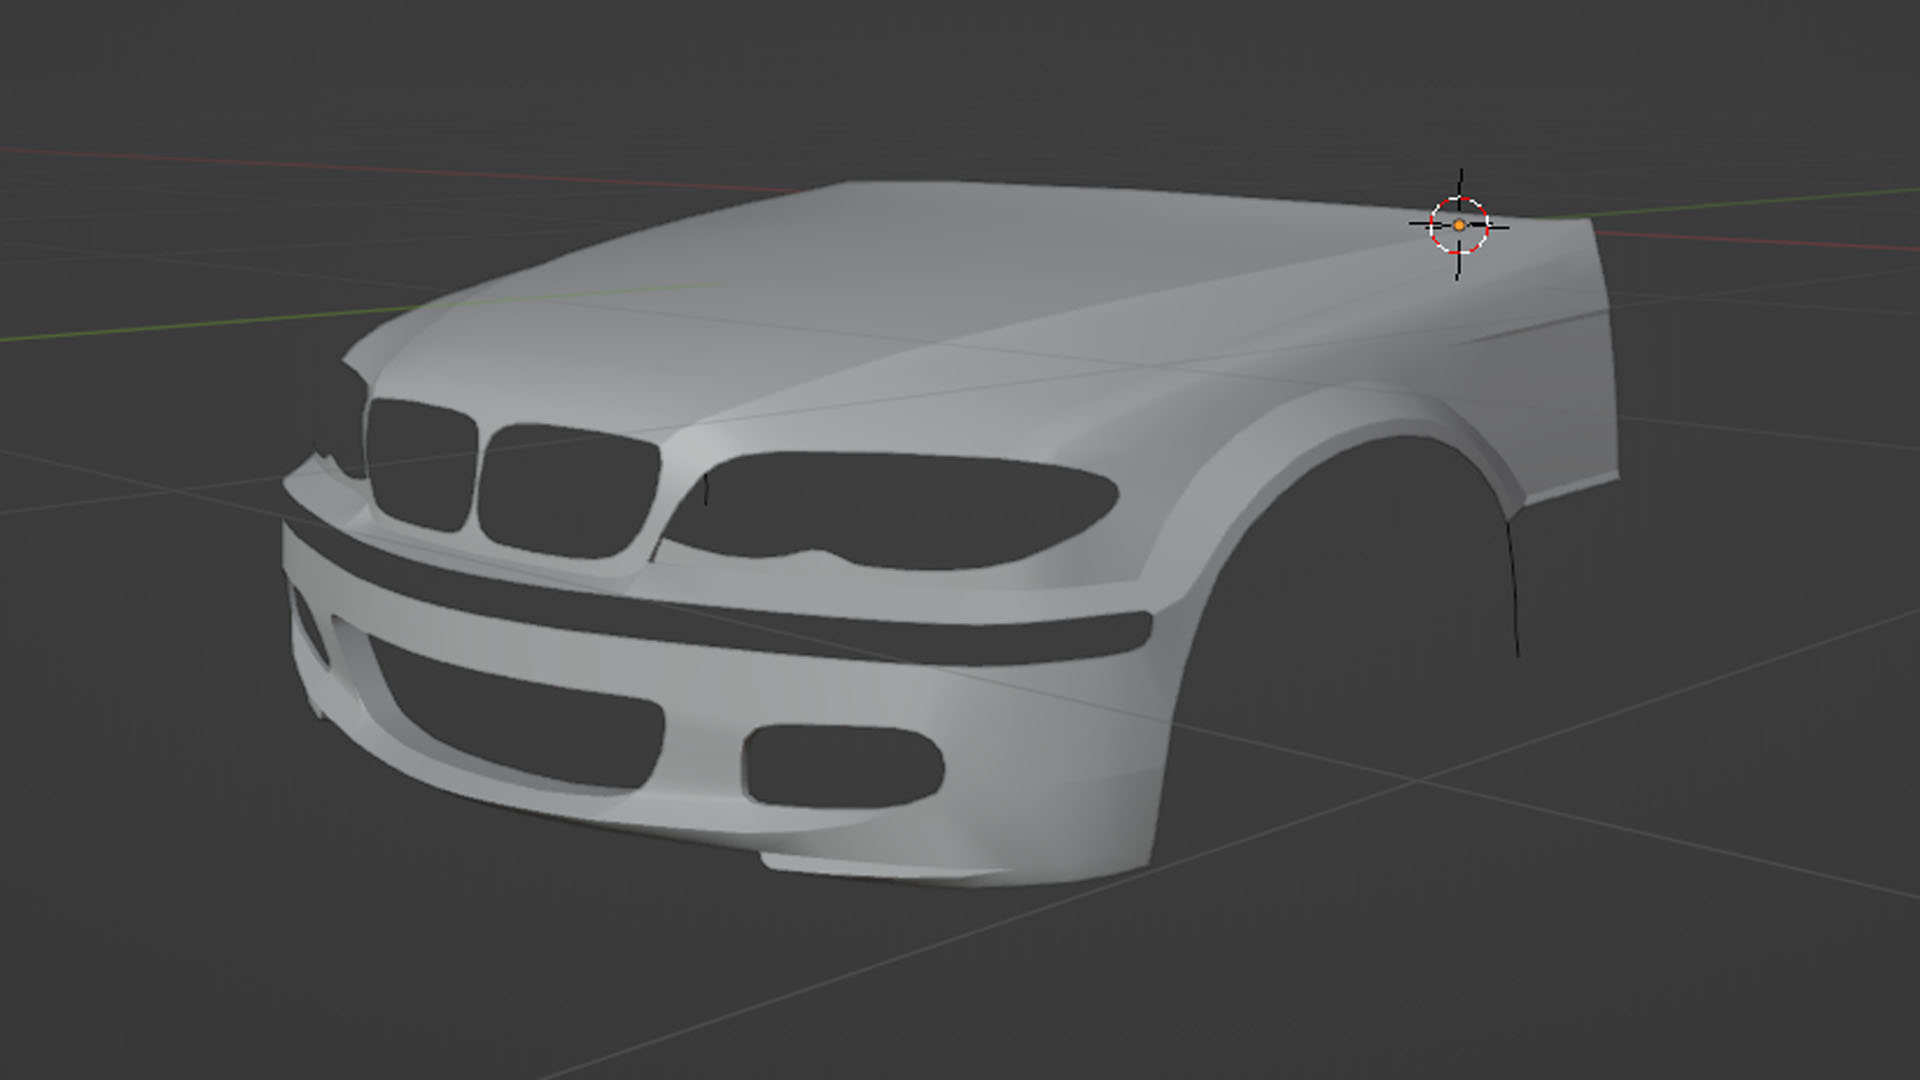Click the fog light opening on bumper
Viewport: 1920px width, 1080px height.
(843, 767)
